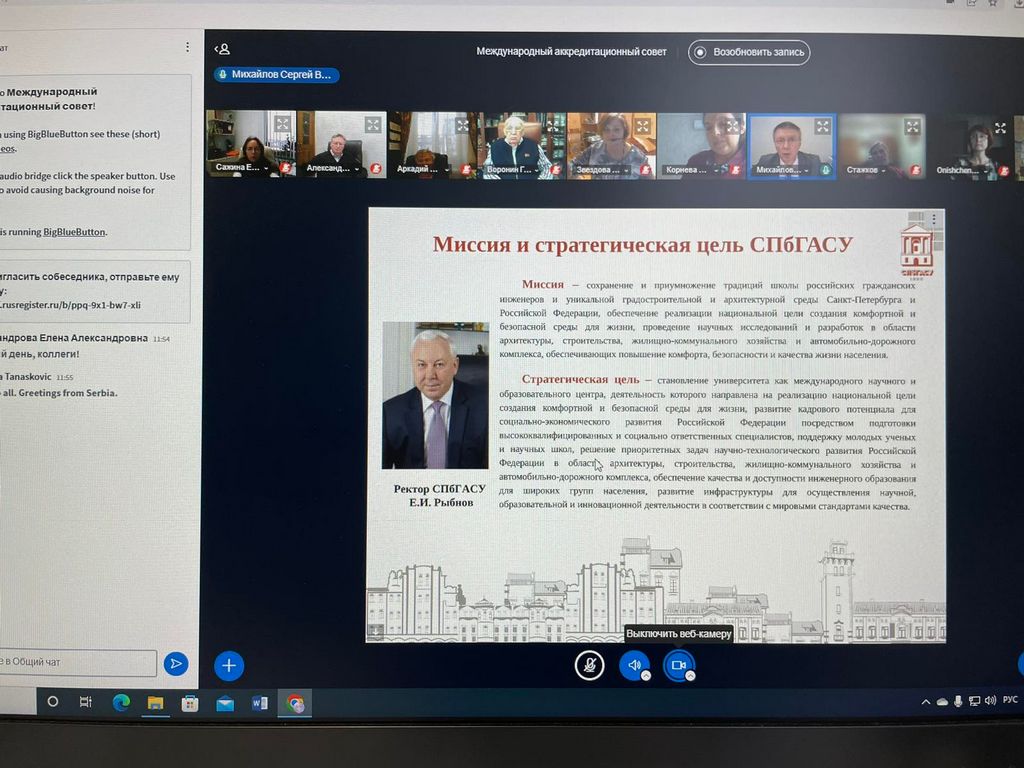Unmute the microphone
This screenshot has width=1024, height=768.
click(590, 665)
